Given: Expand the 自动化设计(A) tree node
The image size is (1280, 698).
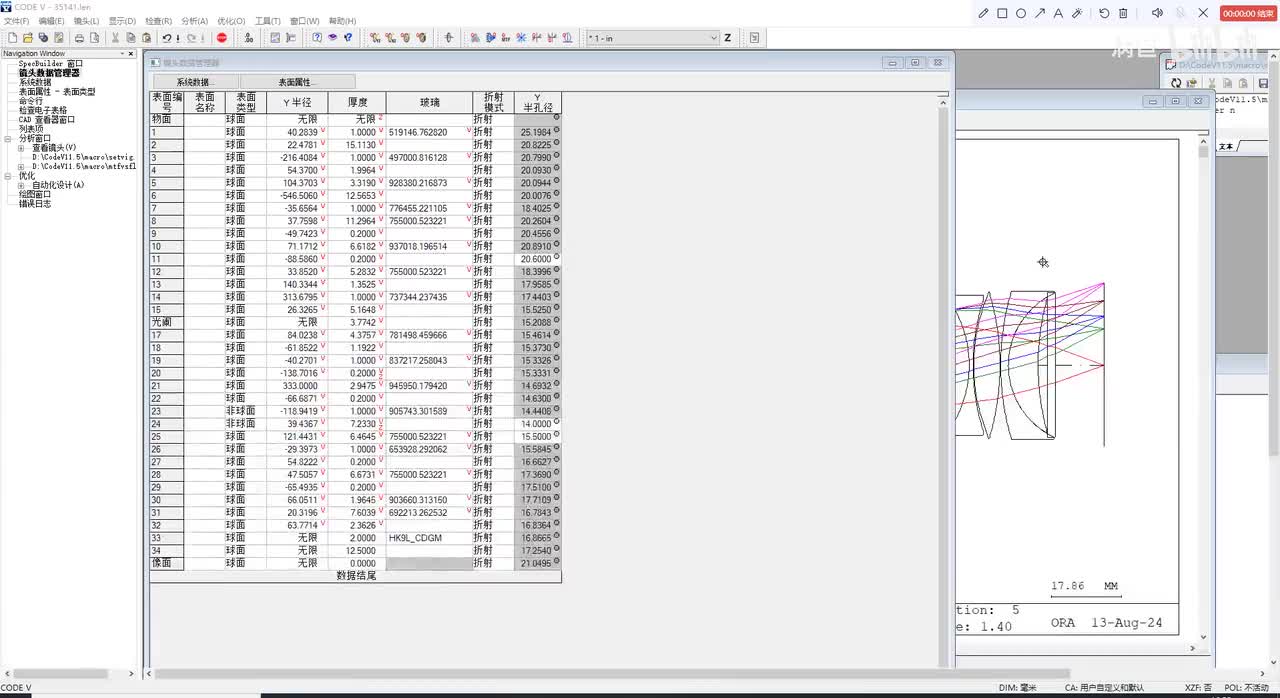Looking at the screenshot, I should coord(21,185).
